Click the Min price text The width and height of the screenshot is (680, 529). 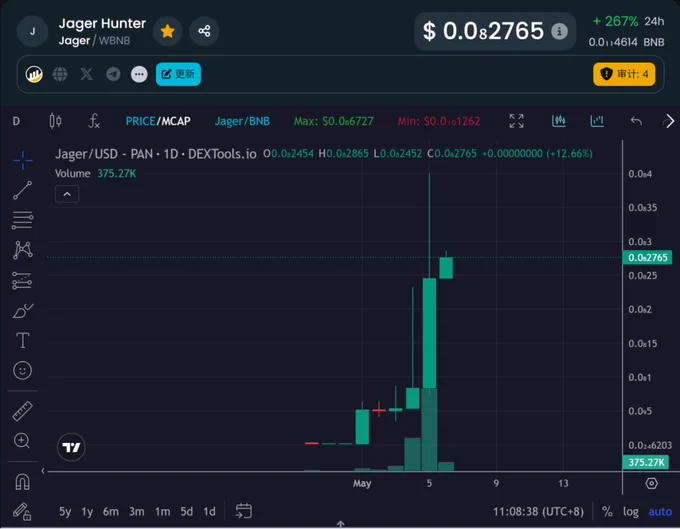pos(439,121)
